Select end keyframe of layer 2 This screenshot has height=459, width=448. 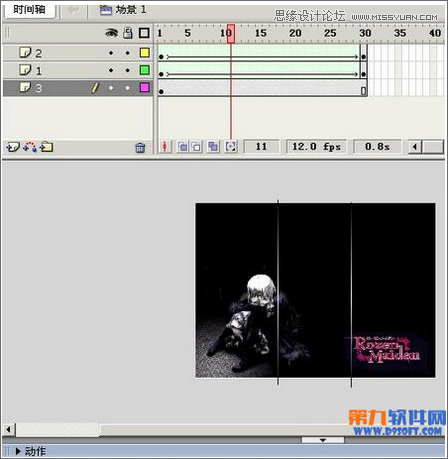tap(364, 56)
